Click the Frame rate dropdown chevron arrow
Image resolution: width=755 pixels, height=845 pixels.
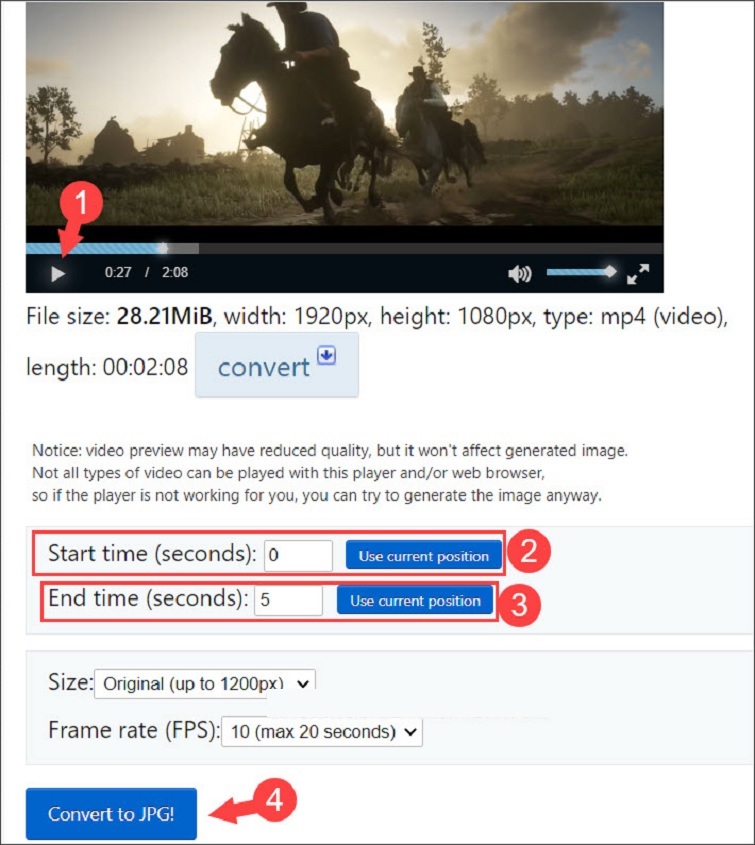coord(410,732)
